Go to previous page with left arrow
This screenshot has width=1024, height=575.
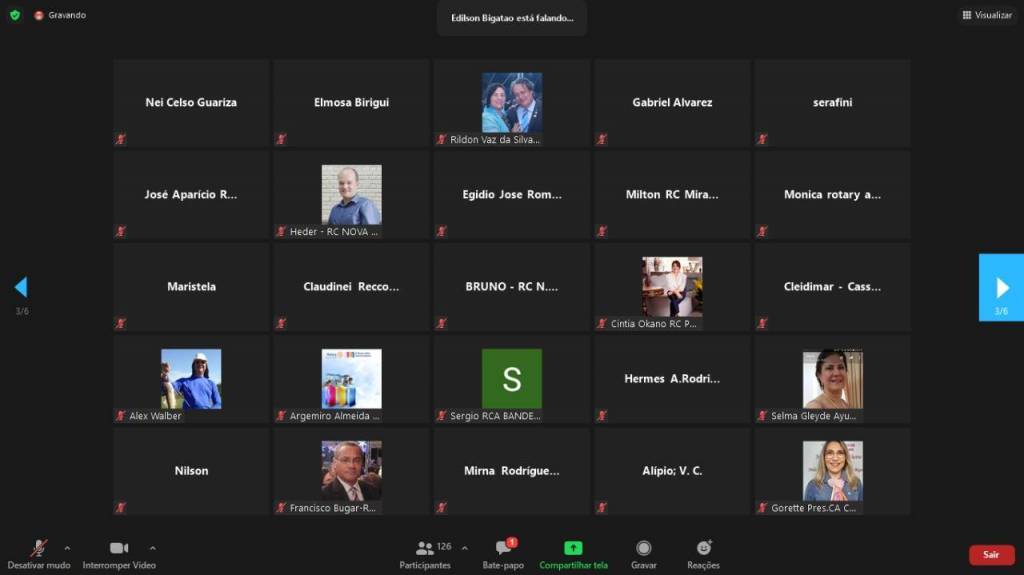21,288
